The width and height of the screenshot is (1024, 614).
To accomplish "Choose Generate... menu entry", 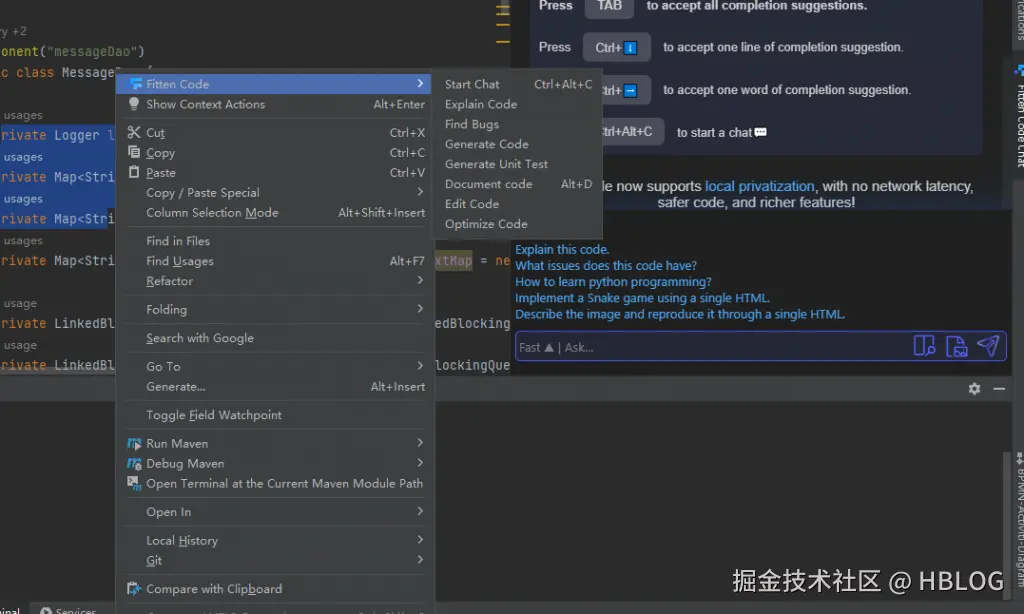I will pyautogui.click(x=275, y=387).
